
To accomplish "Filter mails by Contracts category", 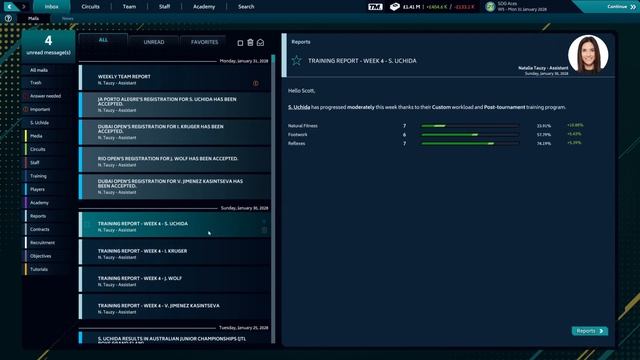I will click(49, 229).
